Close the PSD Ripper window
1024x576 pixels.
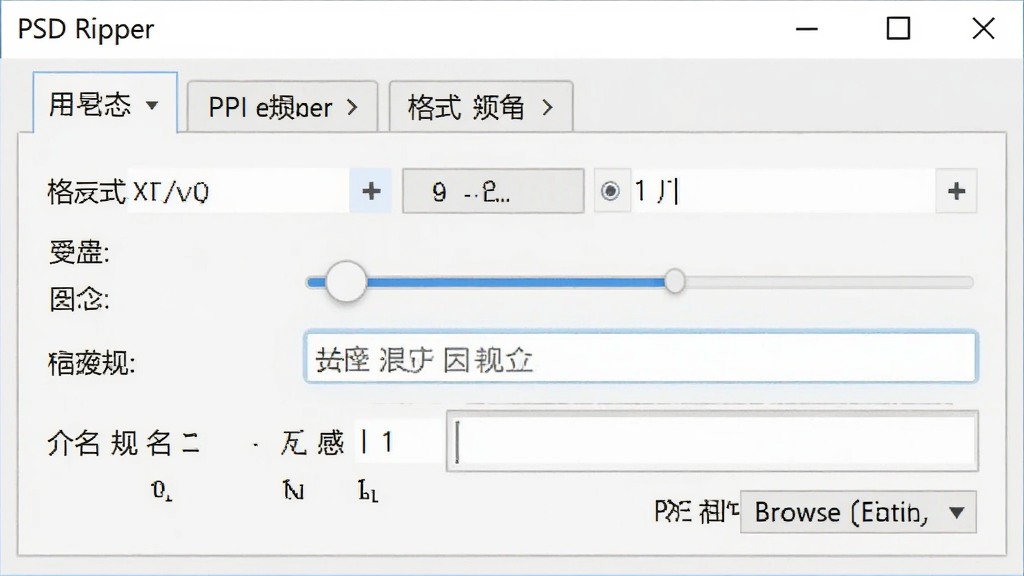(983, 29)
